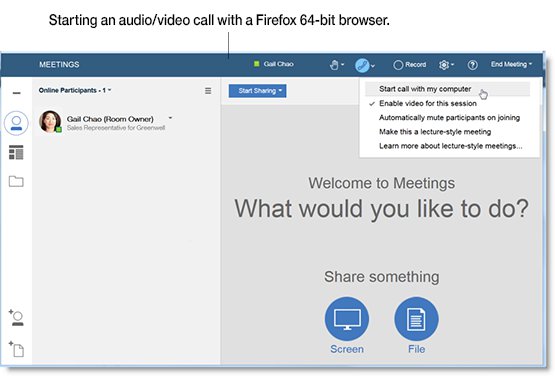Open the participants list options menu icon

208,91
